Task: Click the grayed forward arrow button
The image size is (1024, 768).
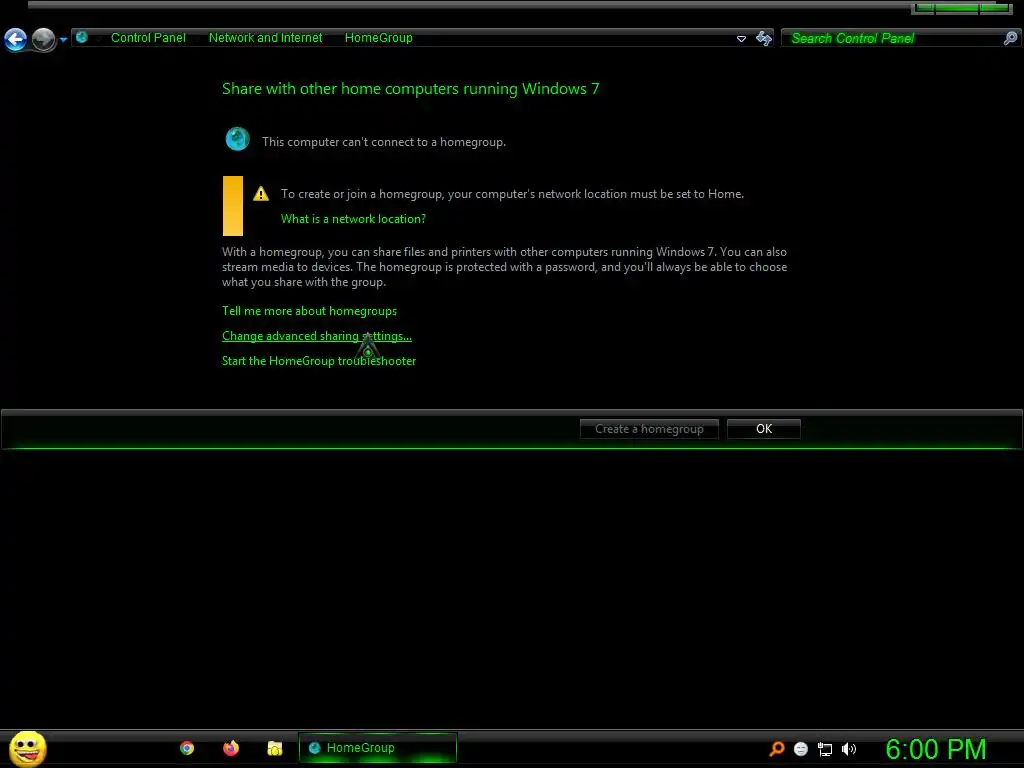Action: [x=44, y=39]
